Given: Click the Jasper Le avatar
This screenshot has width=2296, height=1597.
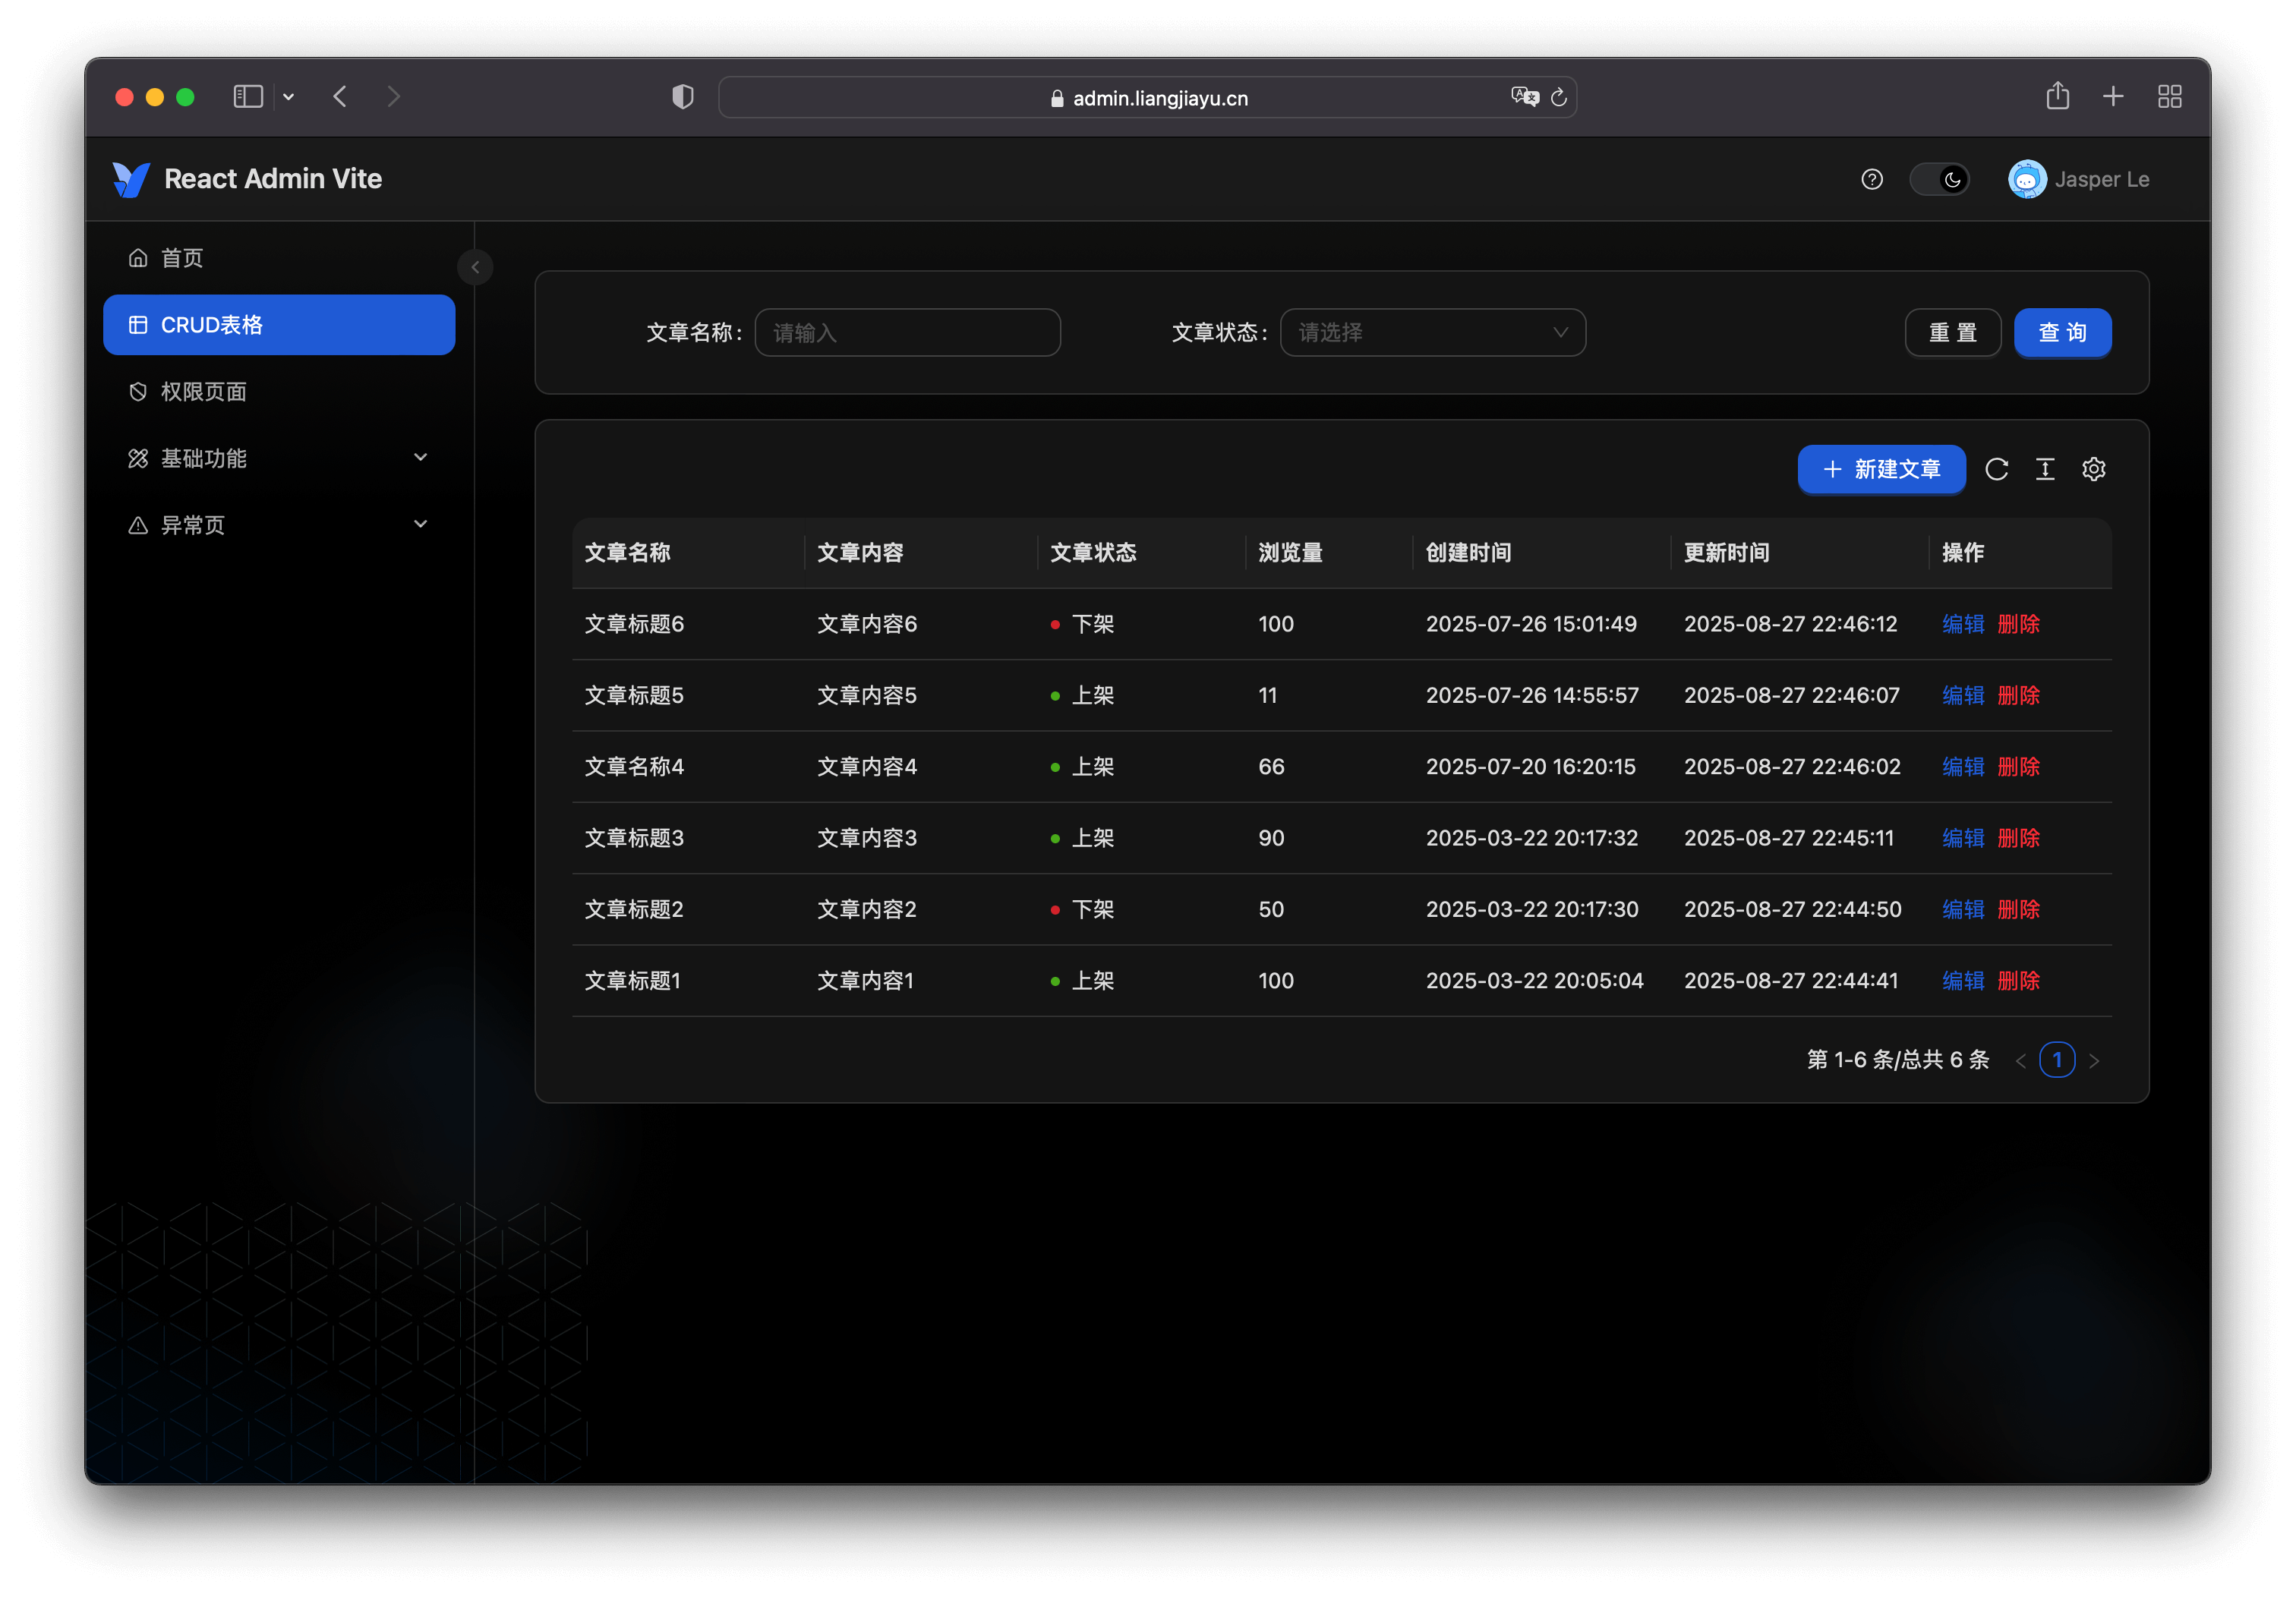Looking at the screenshot, I should coord(2027,179).
